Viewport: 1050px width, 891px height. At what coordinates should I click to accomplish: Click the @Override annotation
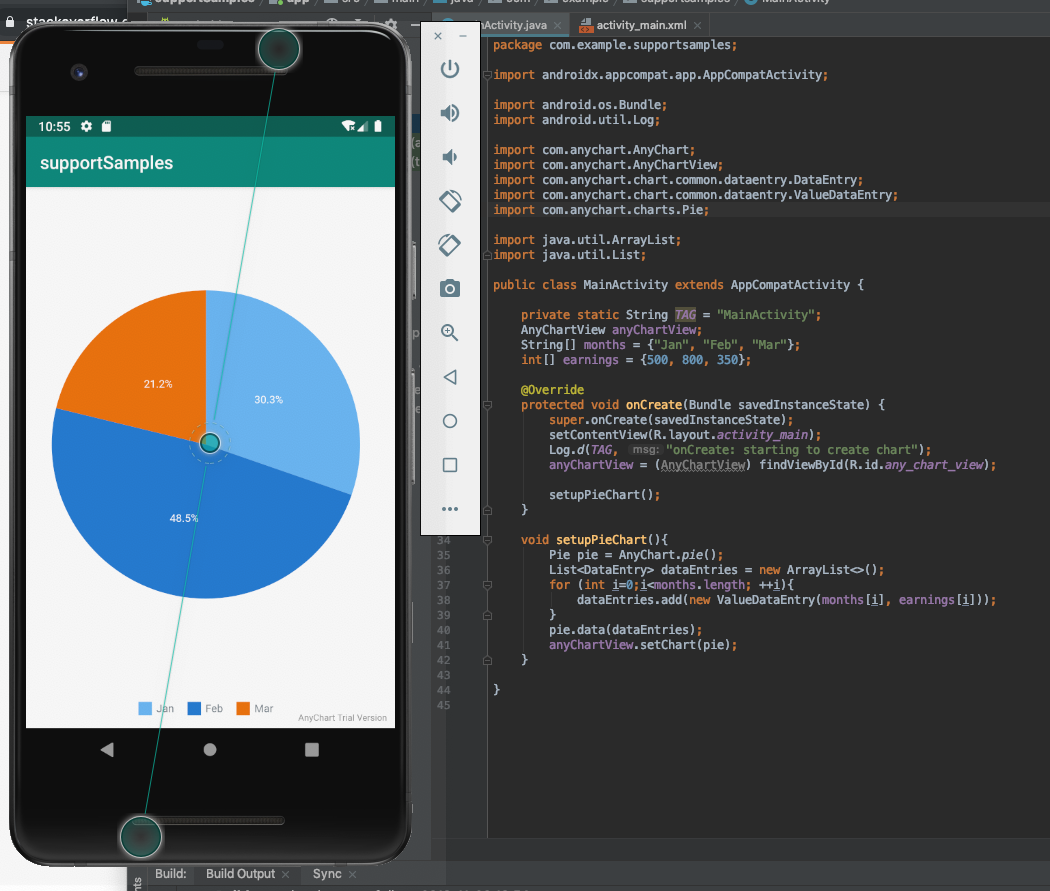coord(552,390)
